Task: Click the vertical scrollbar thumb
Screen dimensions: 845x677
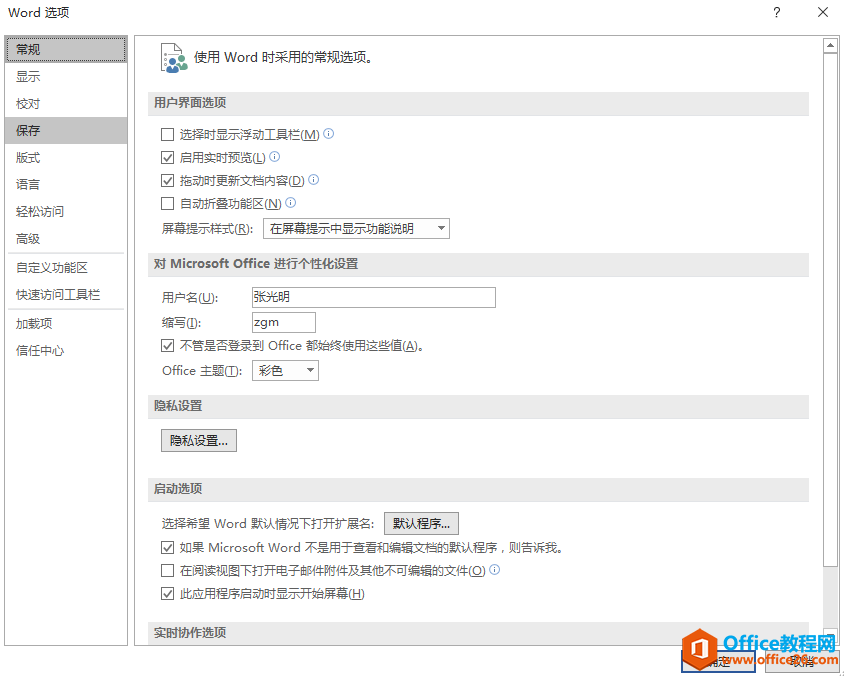Action: point(830,309)
